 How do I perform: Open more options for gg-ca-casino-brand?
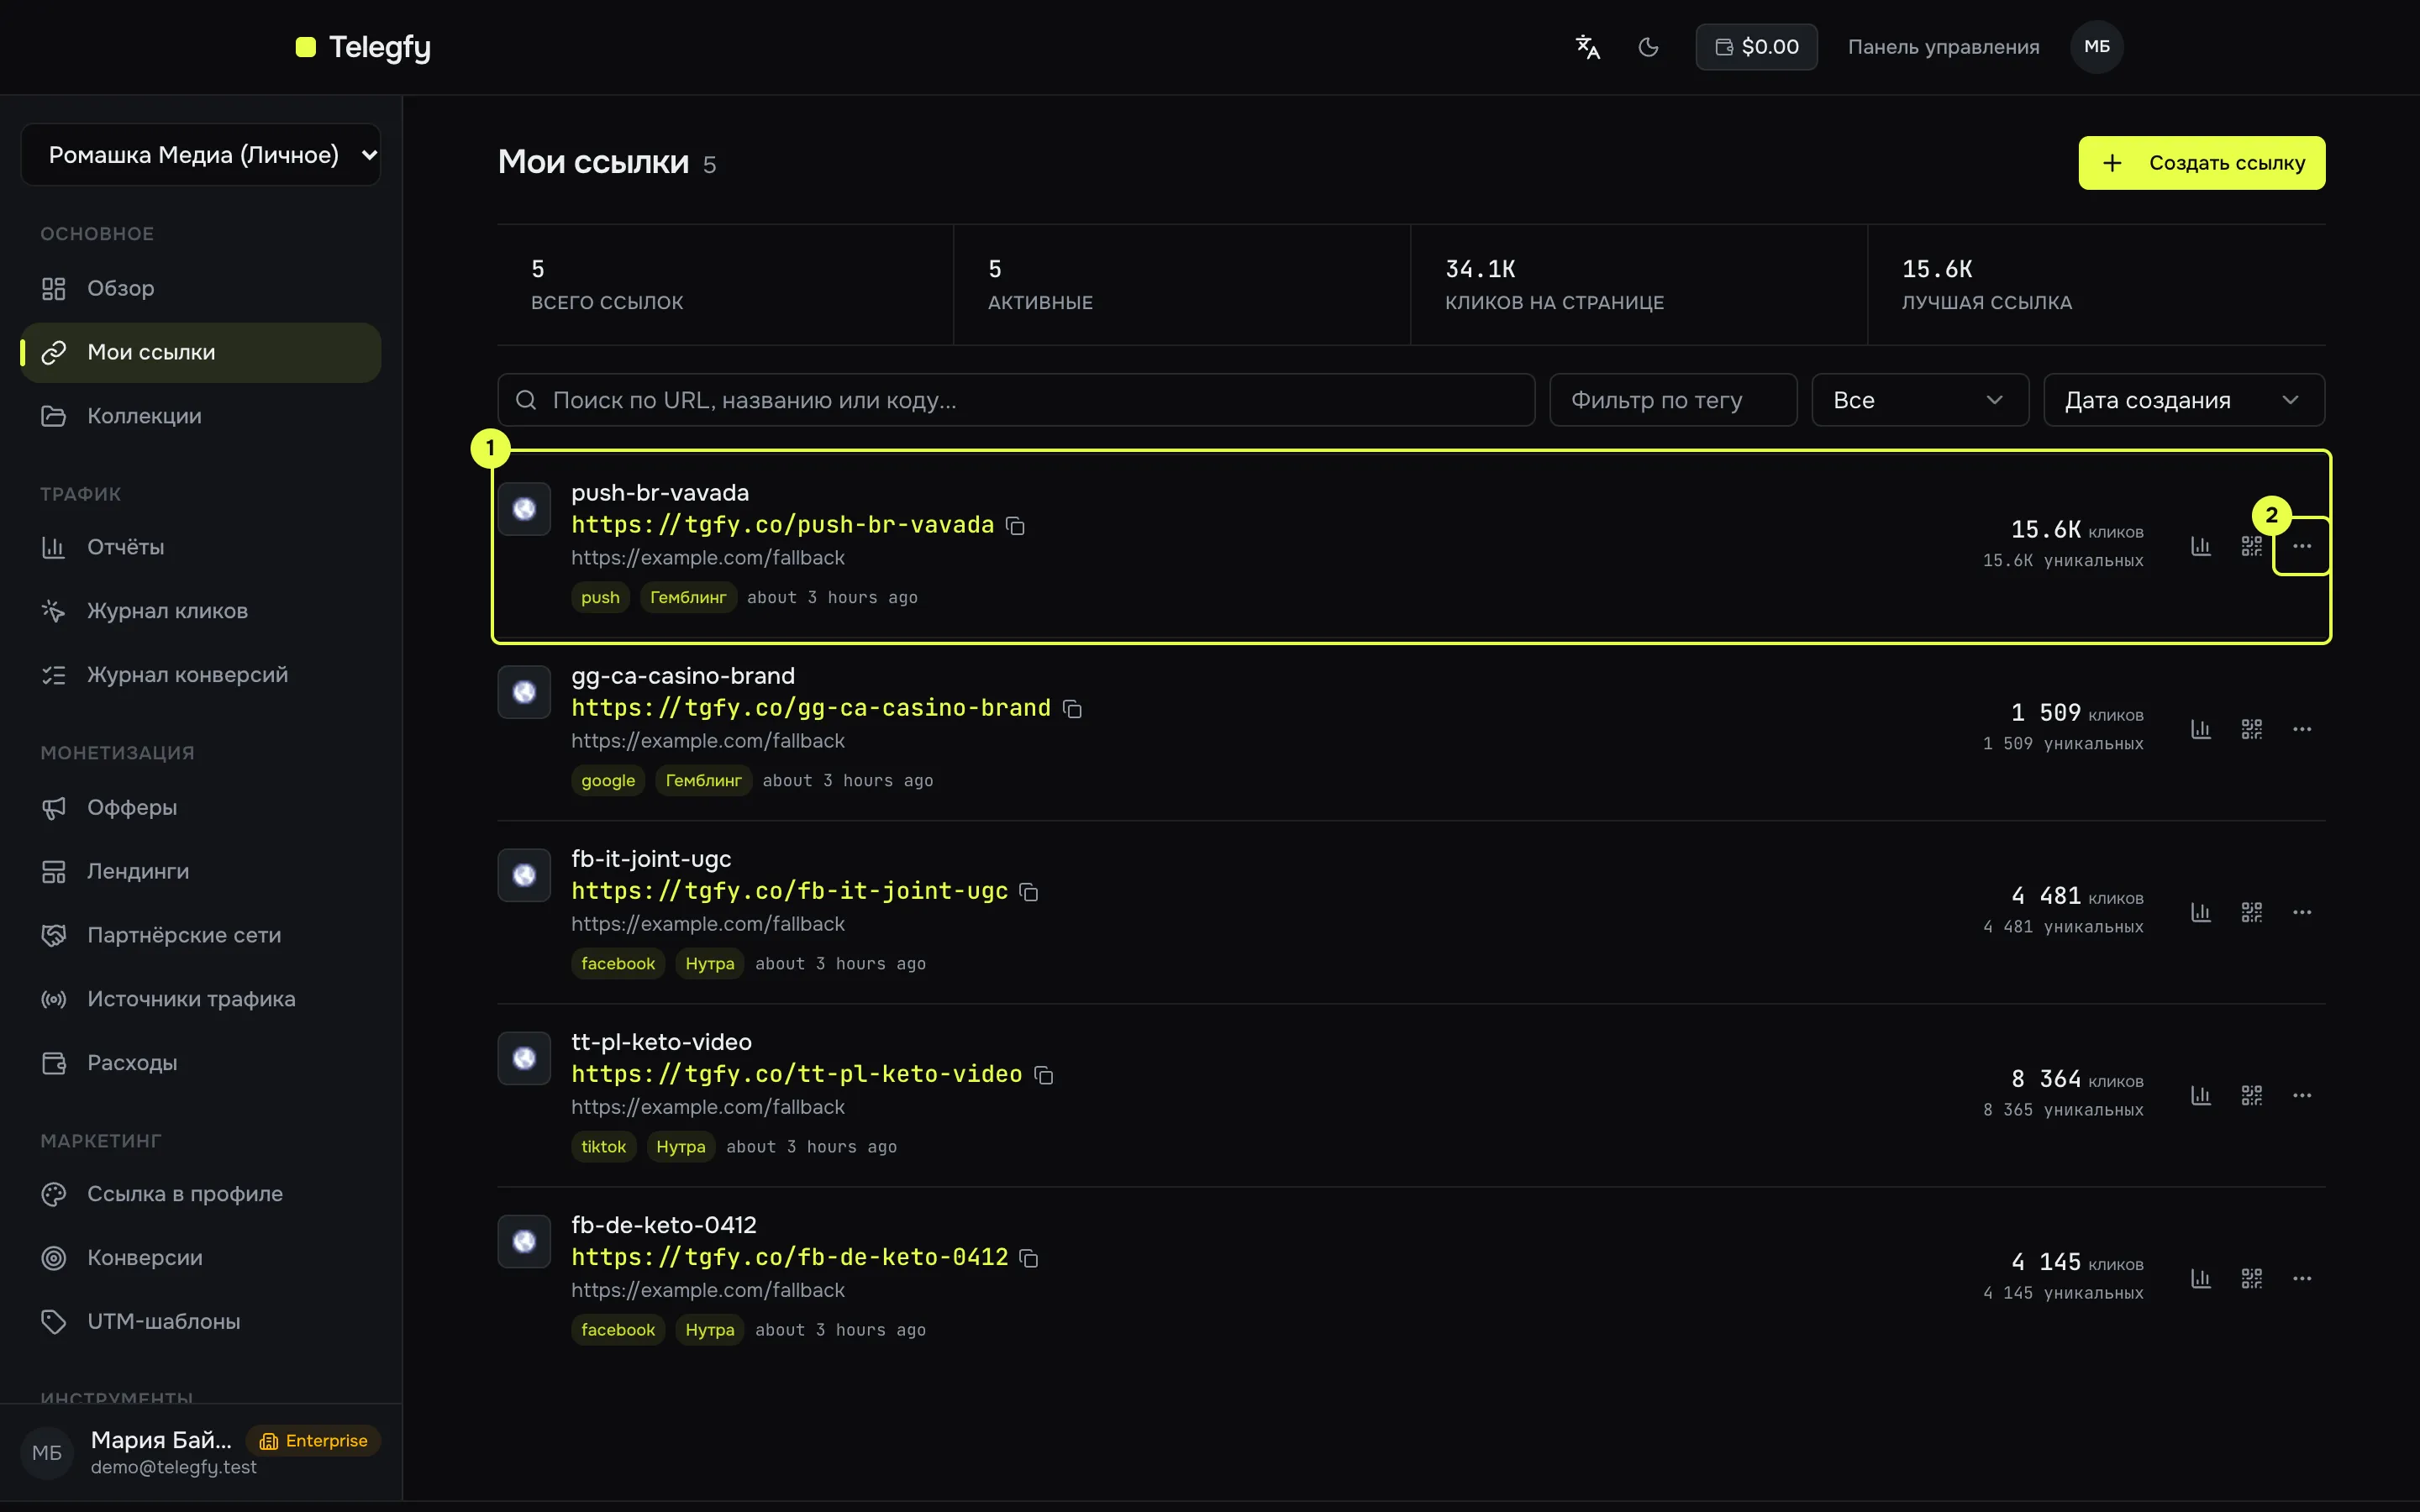point(2302,729)
